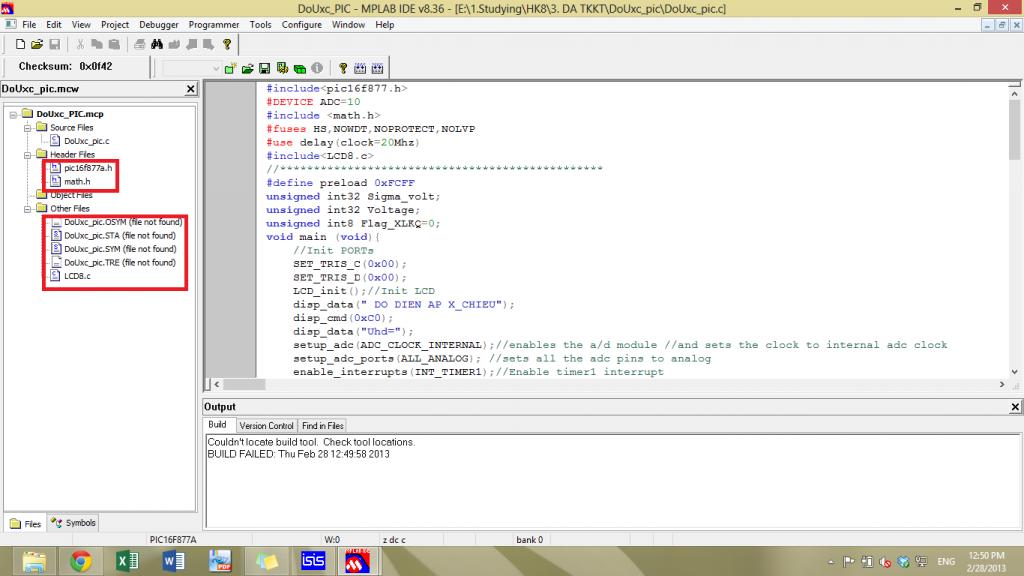Click the green Package in .zip icon
The image size is (1024, 576).
tap(299, 68)
